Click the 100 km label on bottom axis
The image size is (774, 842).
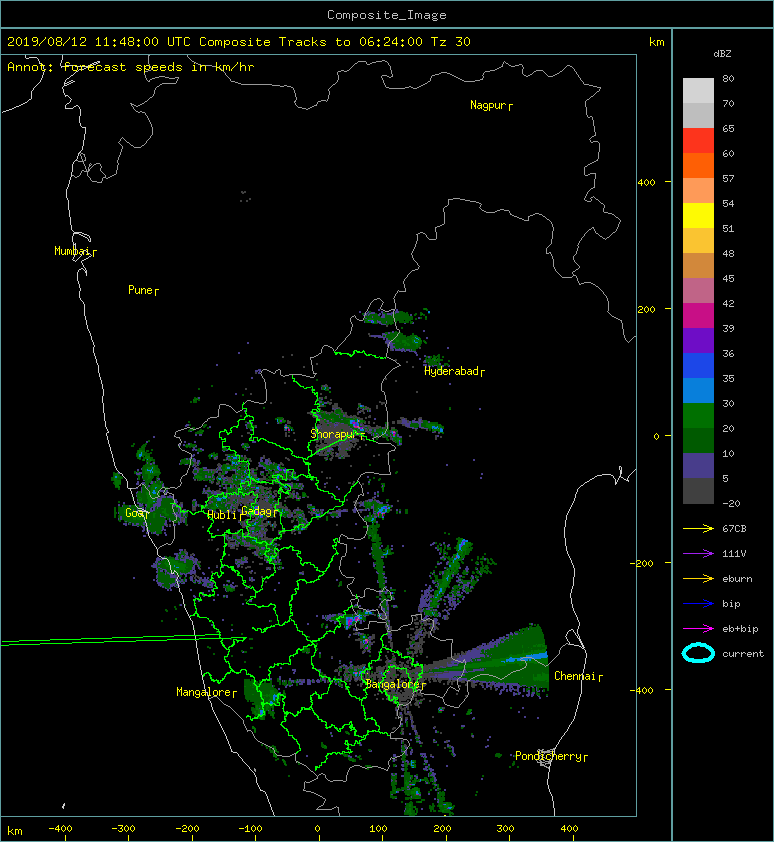pos(378,829)
